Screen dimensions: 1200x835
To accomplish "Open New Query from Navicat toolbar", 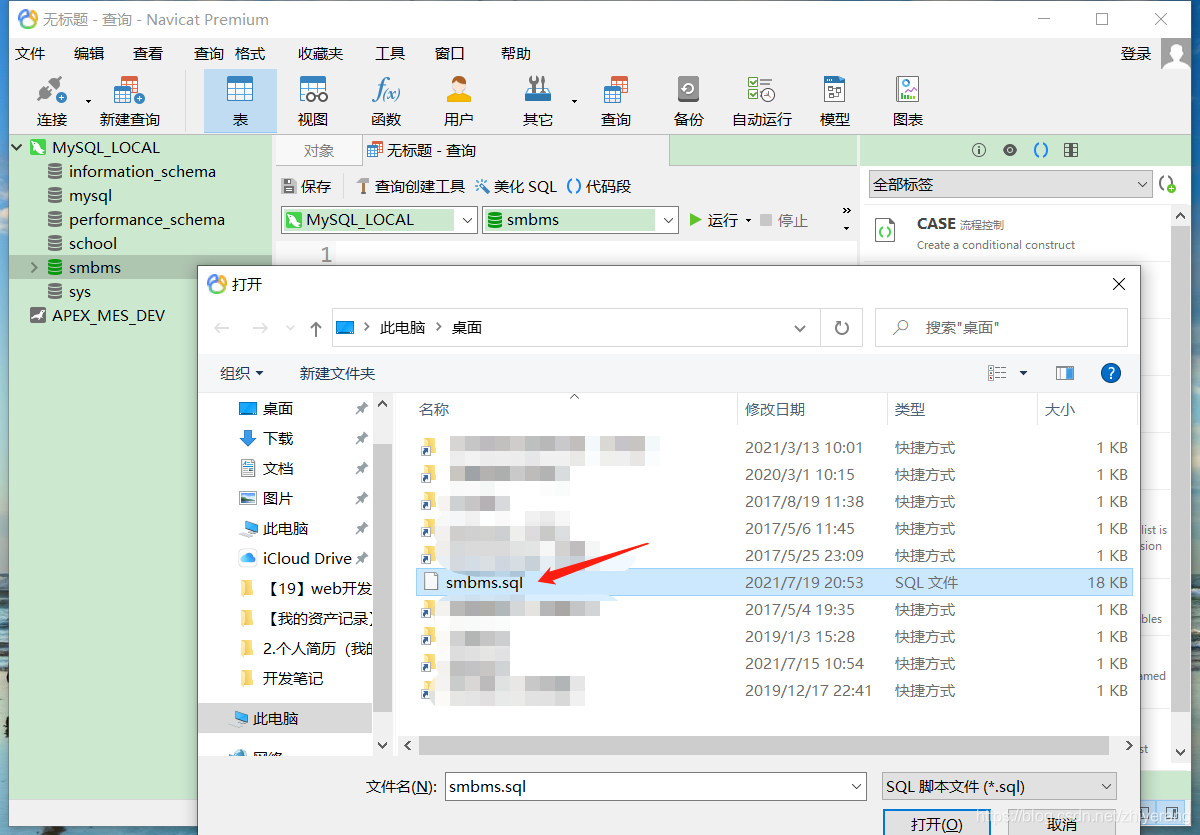I will point(129,101).
